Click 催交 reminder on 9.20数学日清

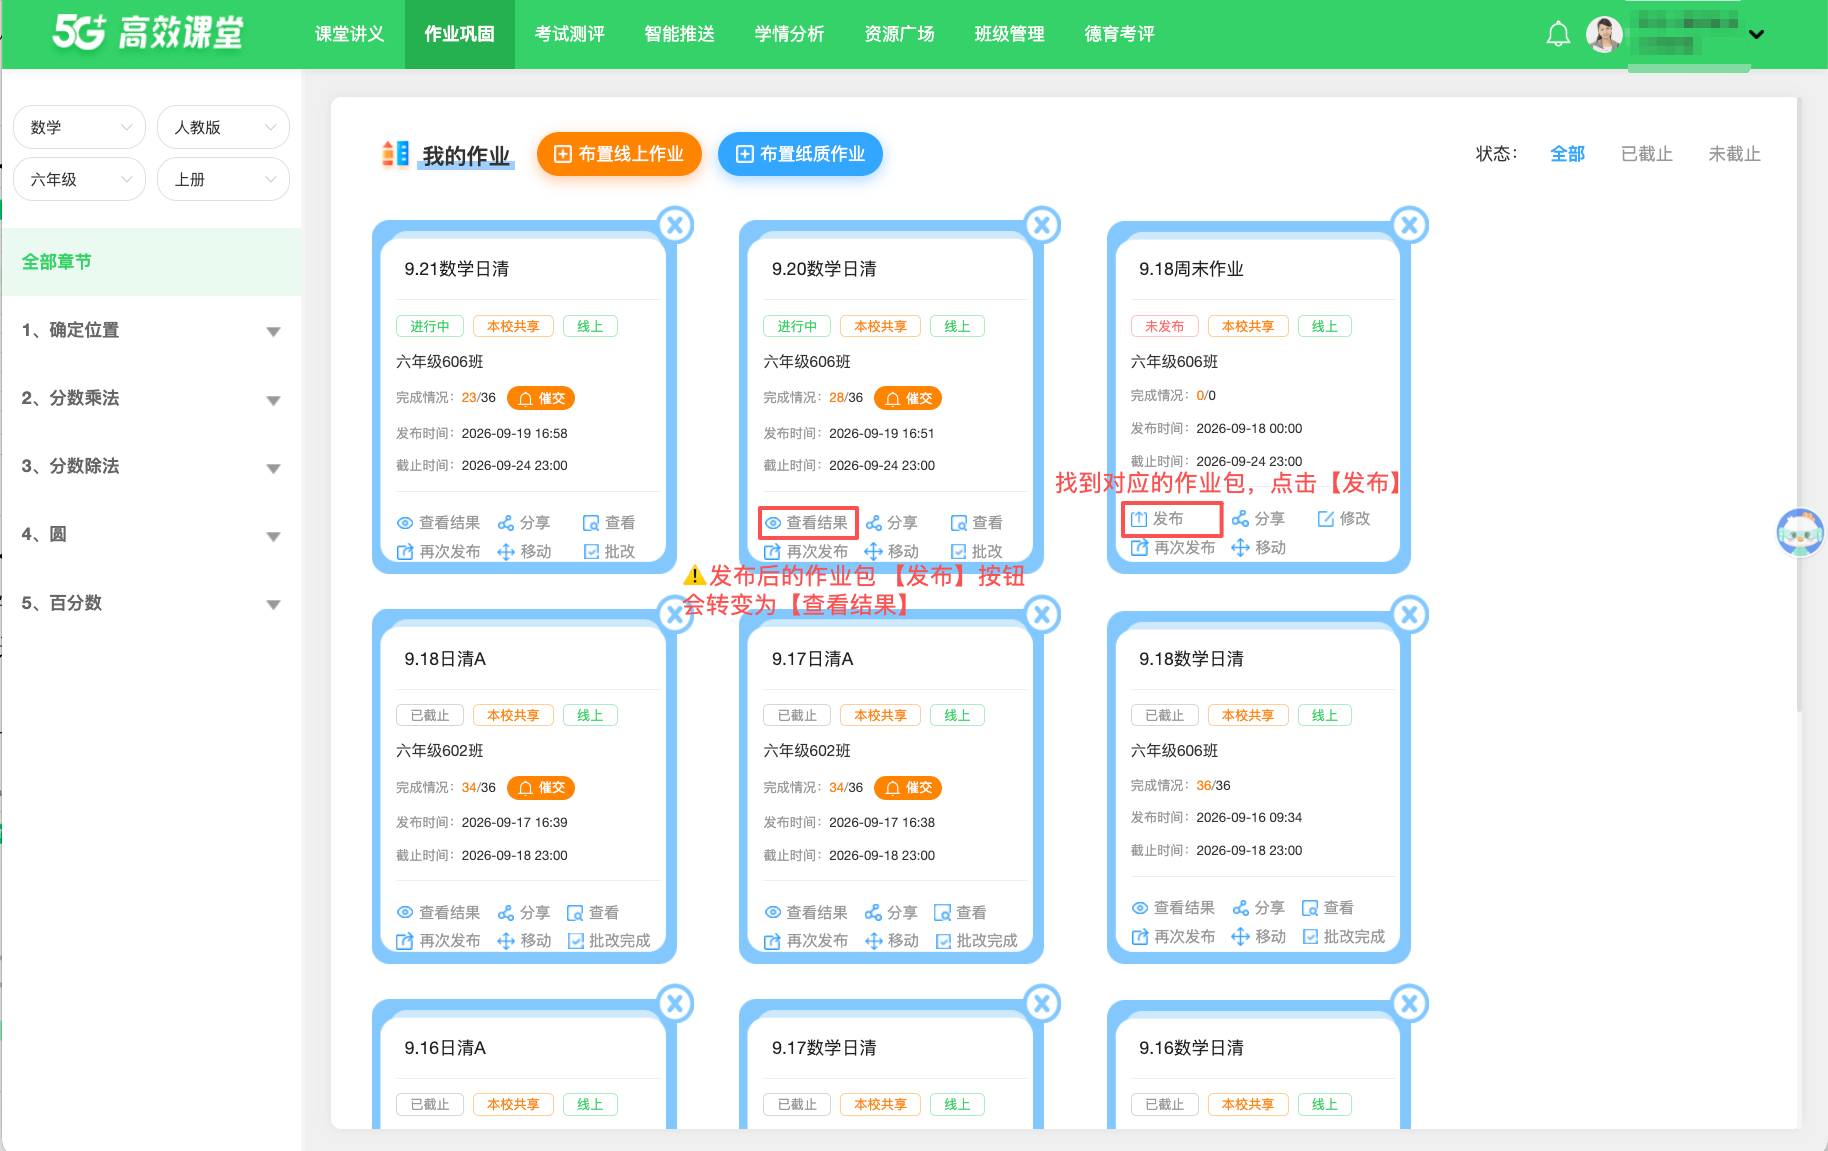tap(908, 398)
